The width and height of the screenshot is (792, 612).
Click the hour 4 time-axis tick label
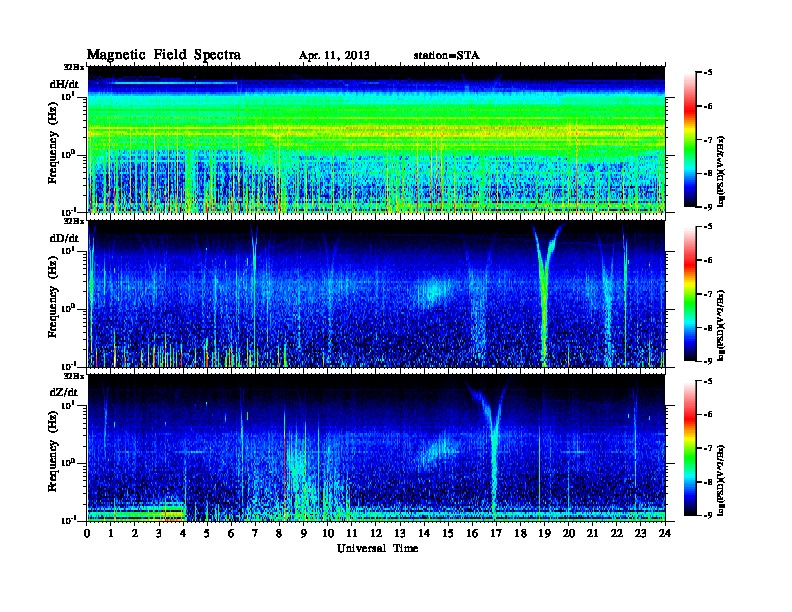(x=183, y=534)
